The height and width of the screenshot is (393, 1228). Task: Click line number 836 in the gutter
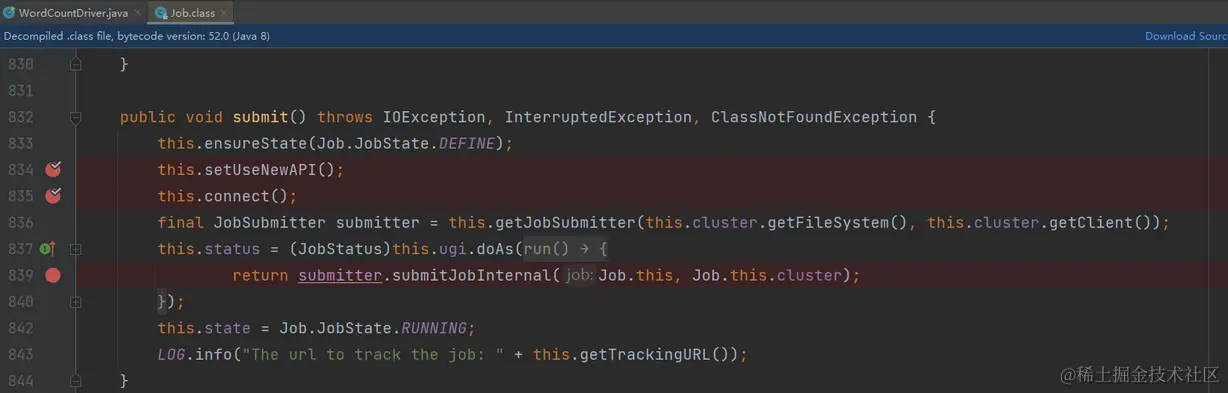coord(20,222)
